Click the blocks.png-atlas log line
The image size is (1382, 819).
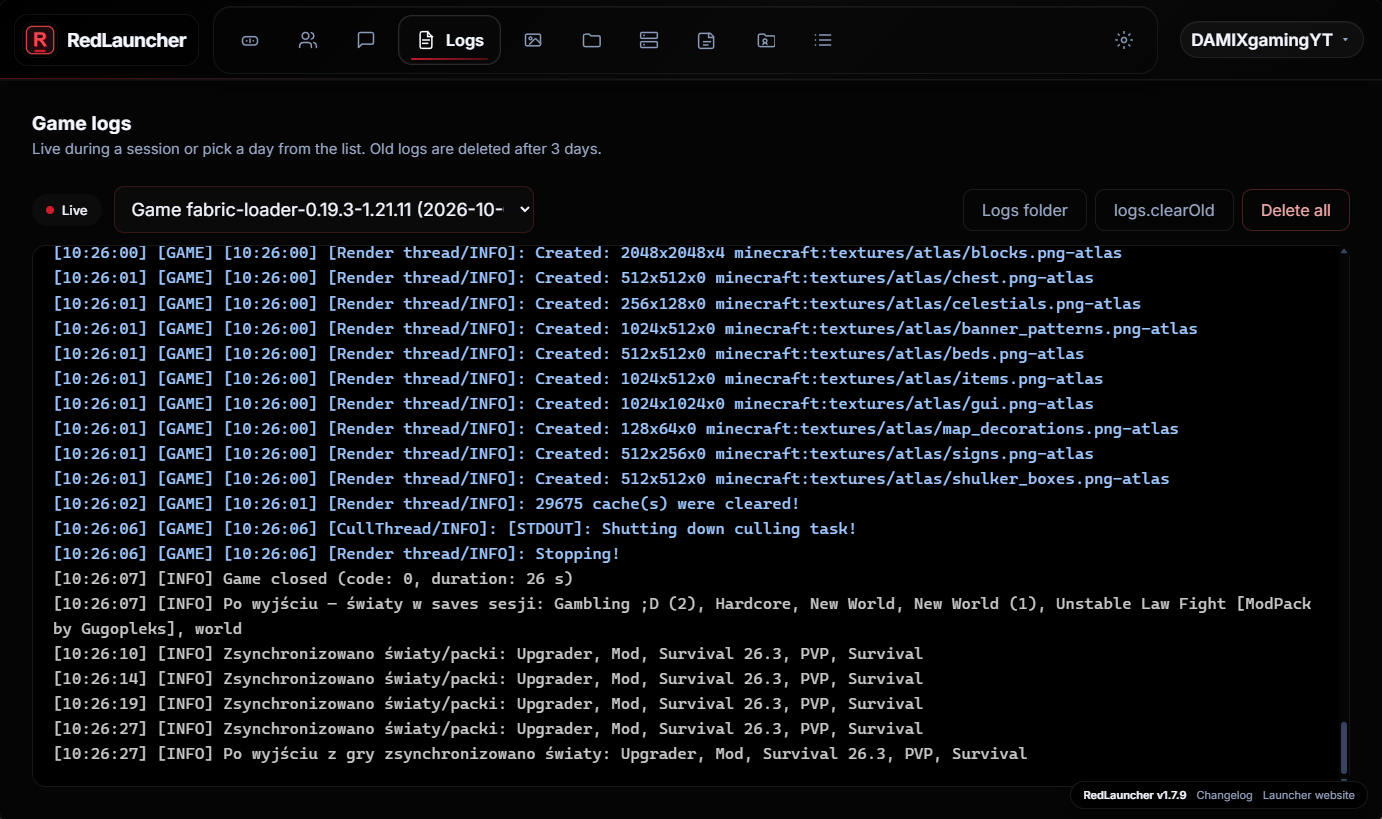587,253
